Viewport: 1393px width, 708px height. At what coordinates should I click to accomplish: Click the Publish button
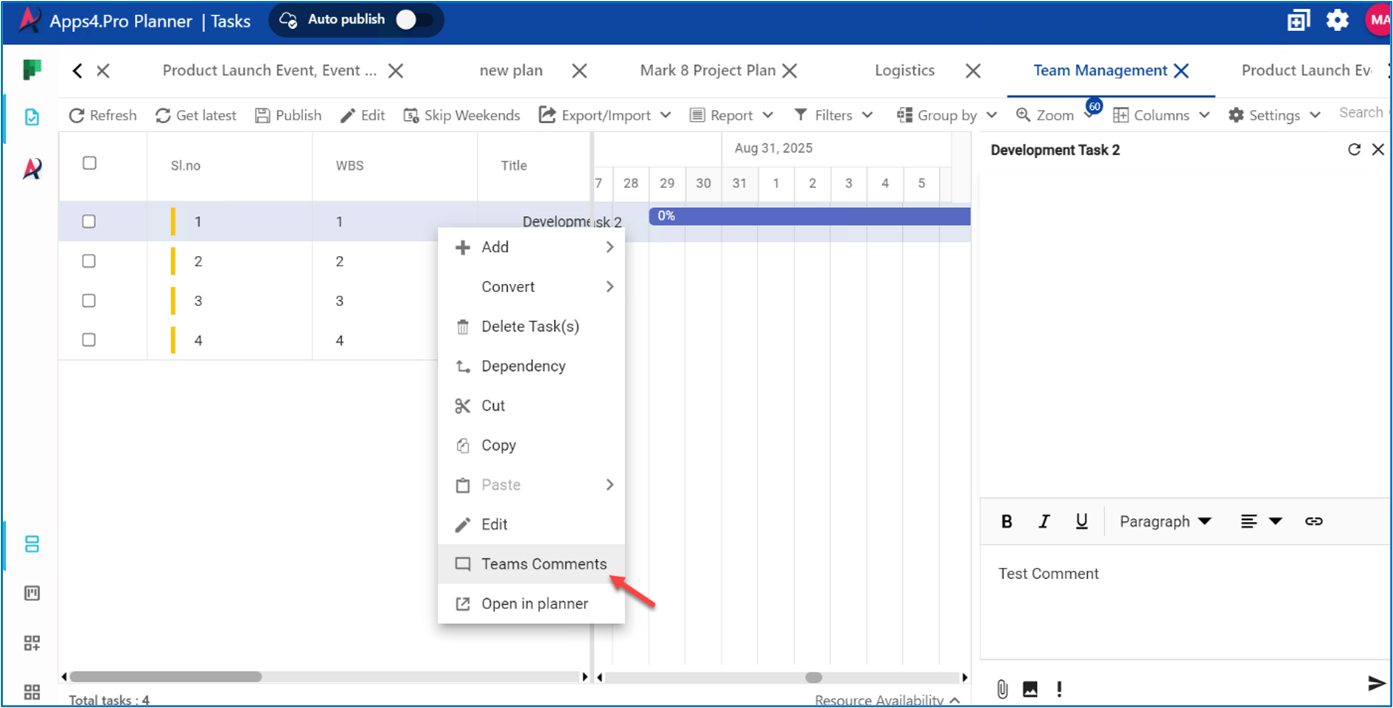(288, 115)
